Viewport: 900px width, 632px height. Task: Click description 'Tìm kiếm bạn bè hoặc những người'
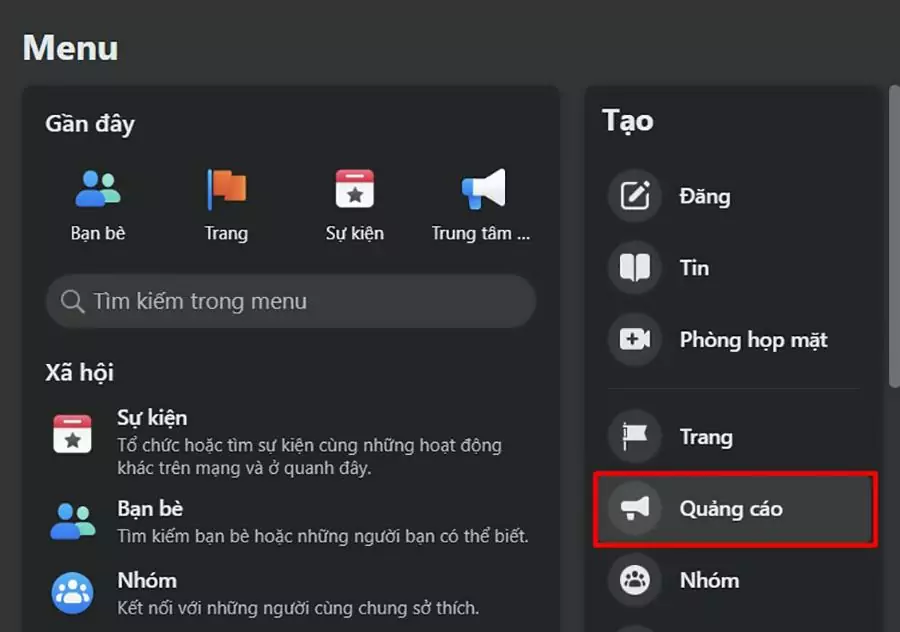click(323, 536)
